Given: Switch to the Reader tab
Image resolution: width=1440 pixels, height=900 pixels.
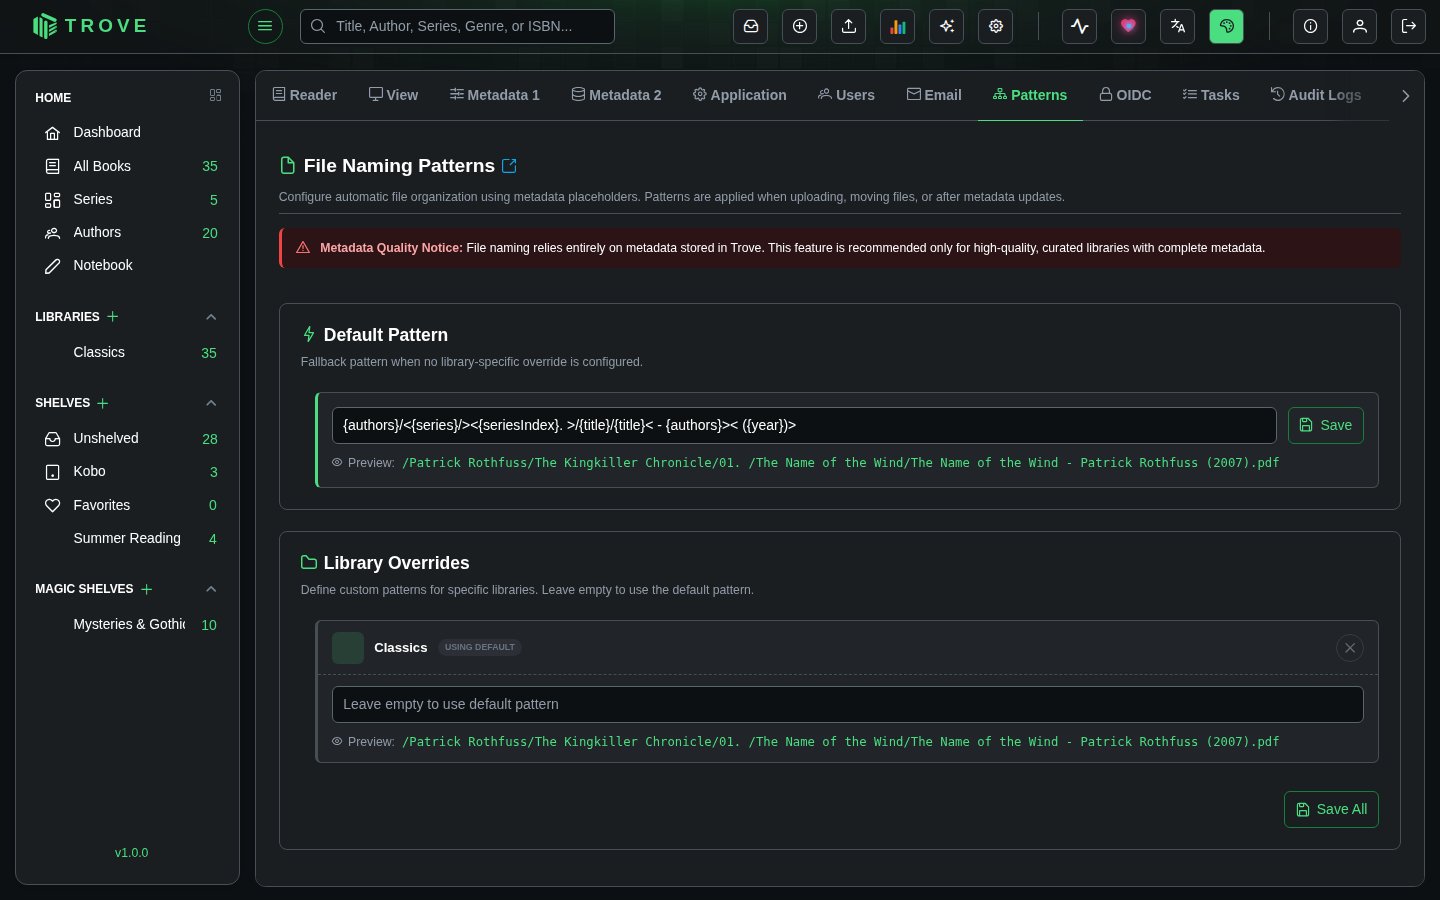Looking at the screenshot, I should tap(305, 95).
